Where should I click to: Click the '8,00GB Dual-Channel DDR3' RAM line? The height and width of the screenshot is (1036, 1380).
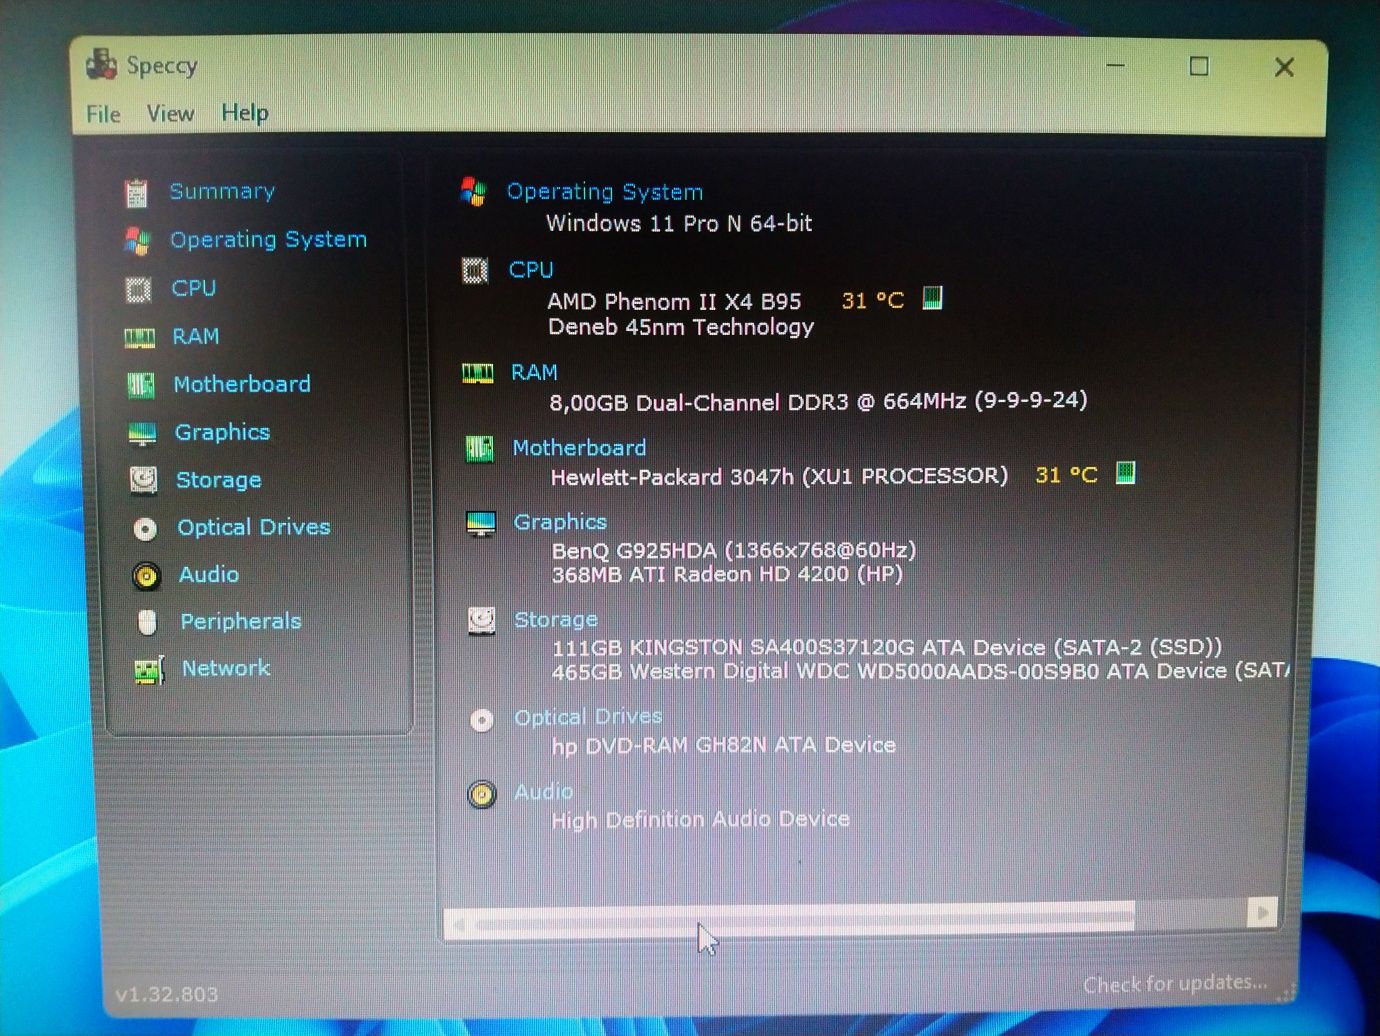point(818,401)
